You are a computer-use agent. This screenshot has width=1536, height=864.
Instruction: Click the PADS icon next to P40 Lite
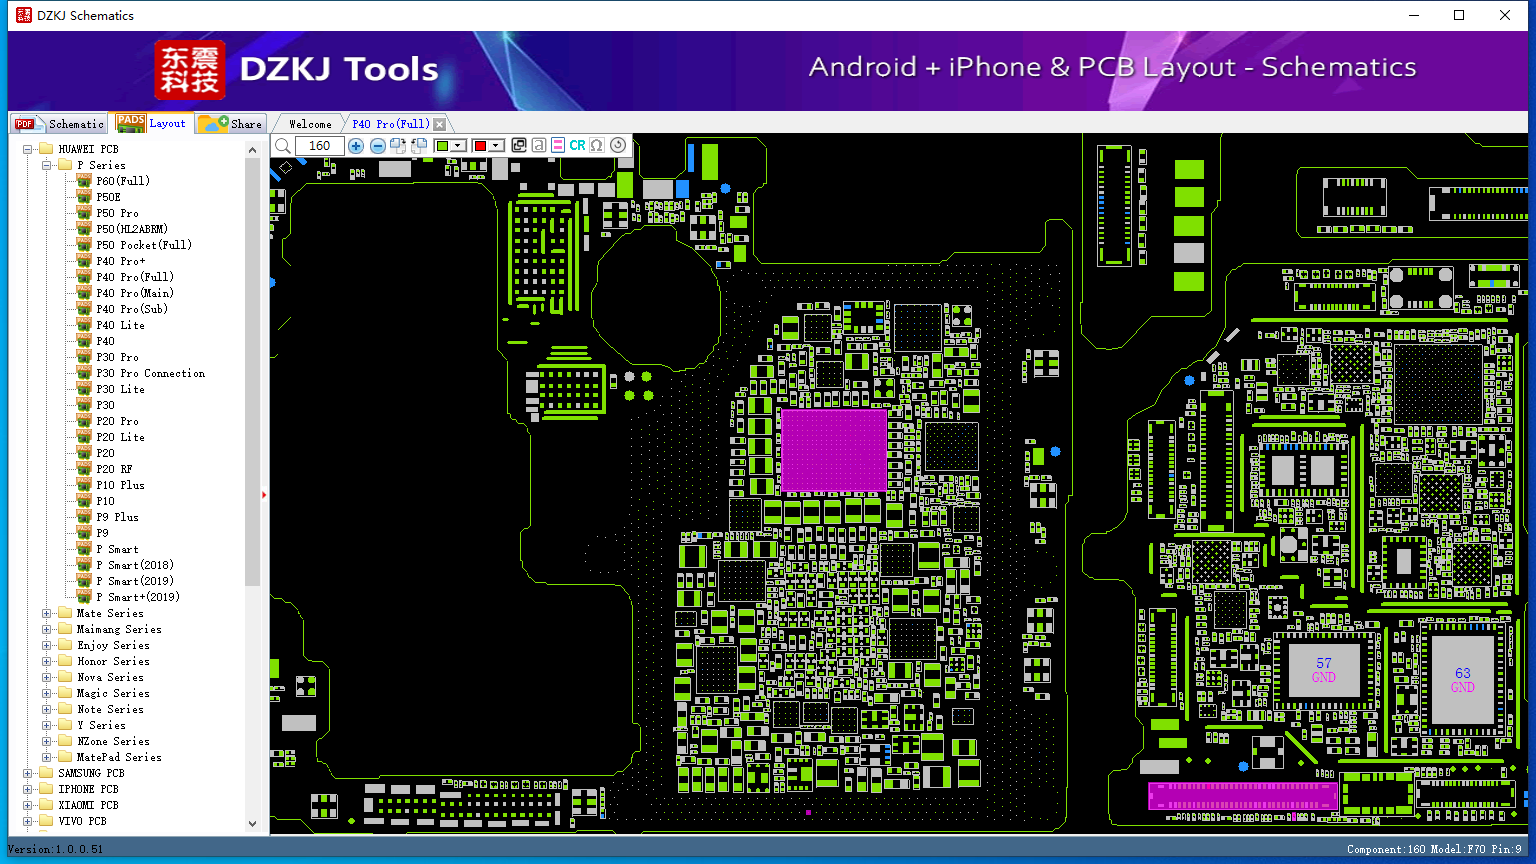tap(84, 325)
